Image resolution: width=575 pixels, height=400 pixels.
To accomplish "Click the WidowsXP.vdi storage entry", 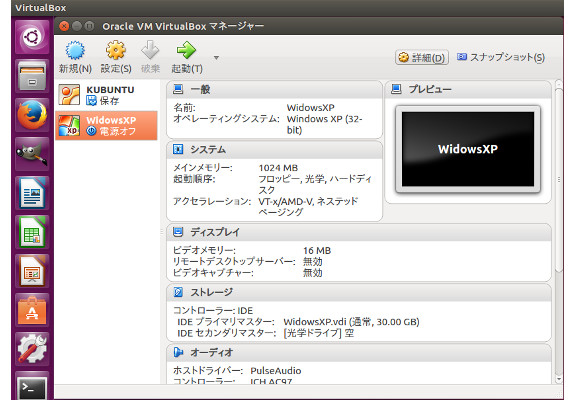I will 351,322.
